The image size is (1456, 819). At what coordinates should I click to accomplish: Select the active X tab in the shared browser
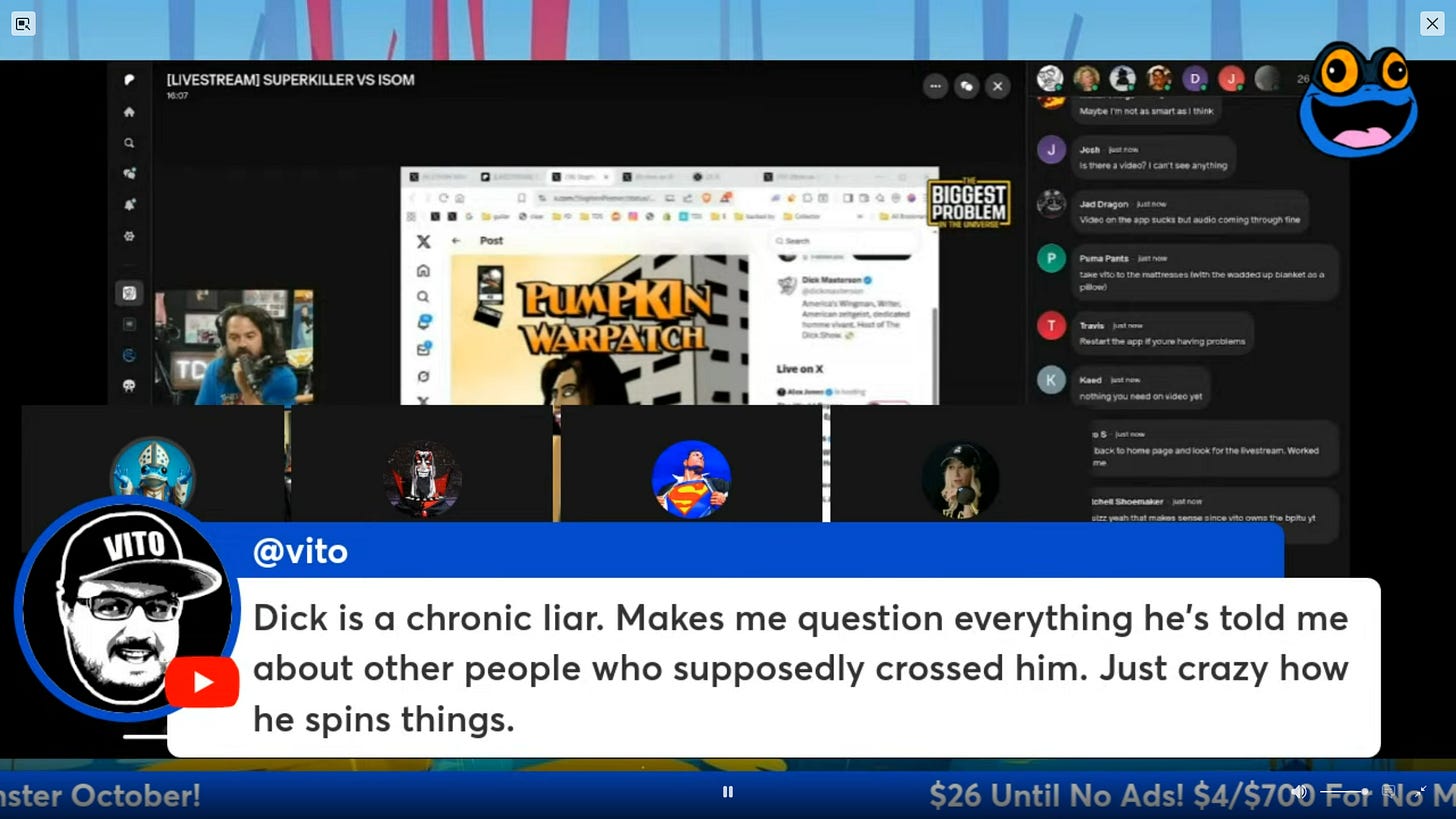click(579, 177)
